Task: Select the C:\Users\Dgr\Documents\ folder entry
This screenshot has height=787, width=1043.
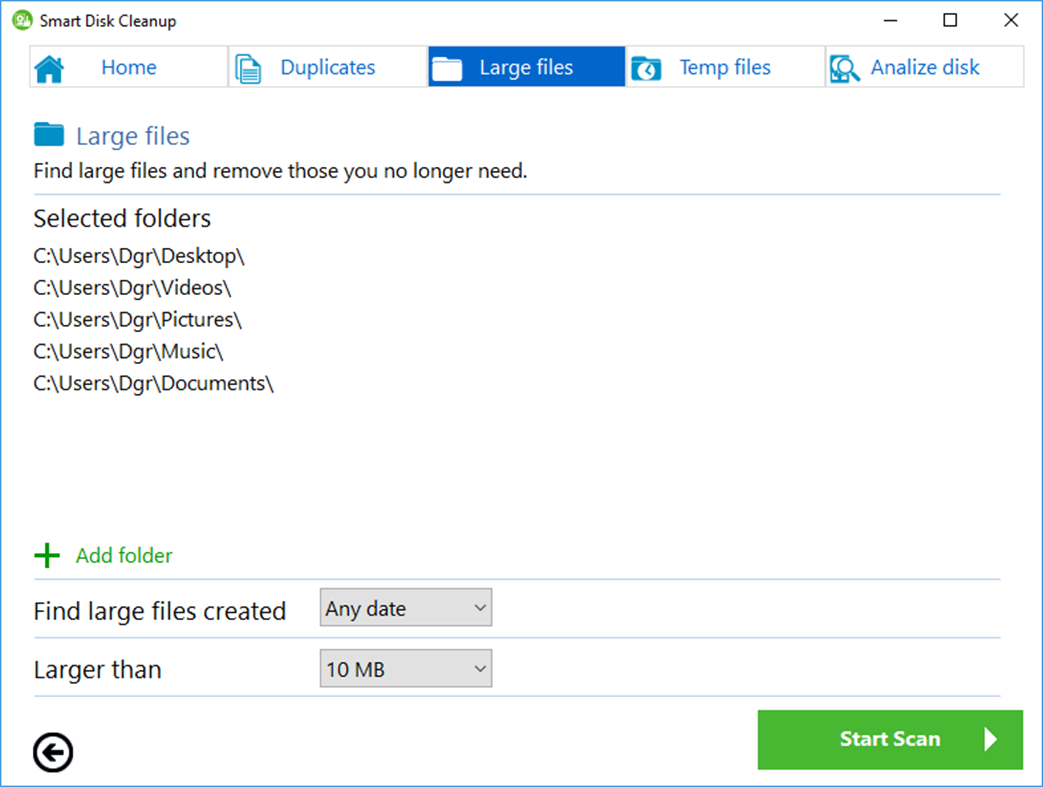Action: click(154, 383)
